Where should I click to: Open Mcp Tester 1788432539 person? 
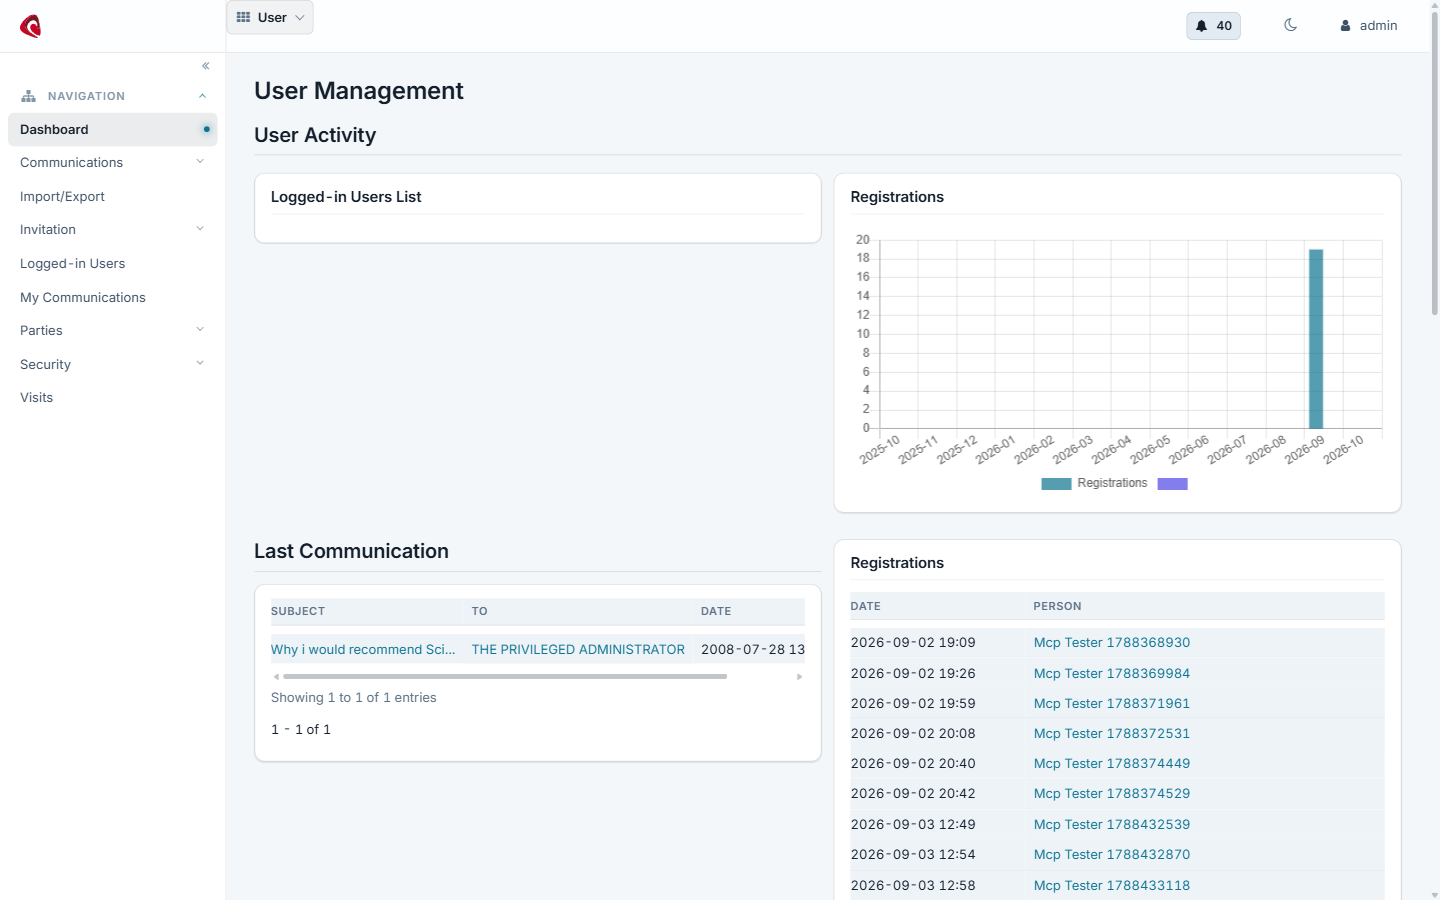(1112, 825)
